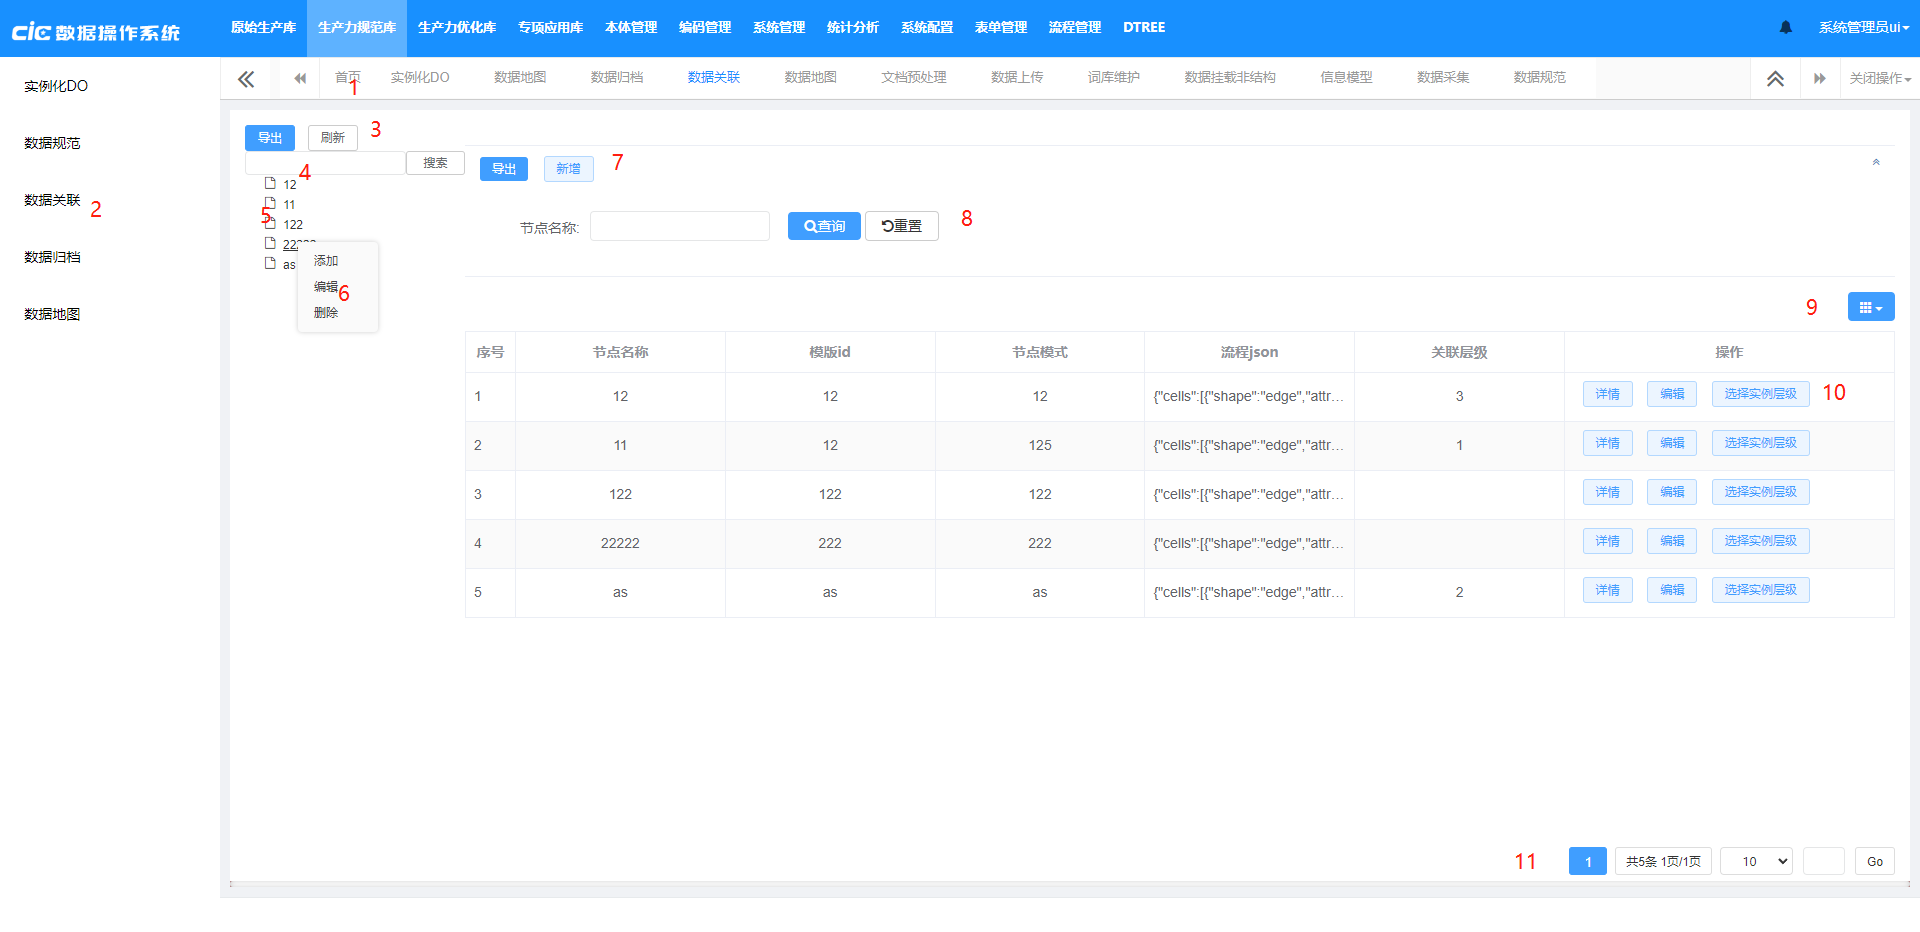Collapse the sidebar with double-left chevron
The height and width of the screenshot is (932, 1920).
click(246, 79)
